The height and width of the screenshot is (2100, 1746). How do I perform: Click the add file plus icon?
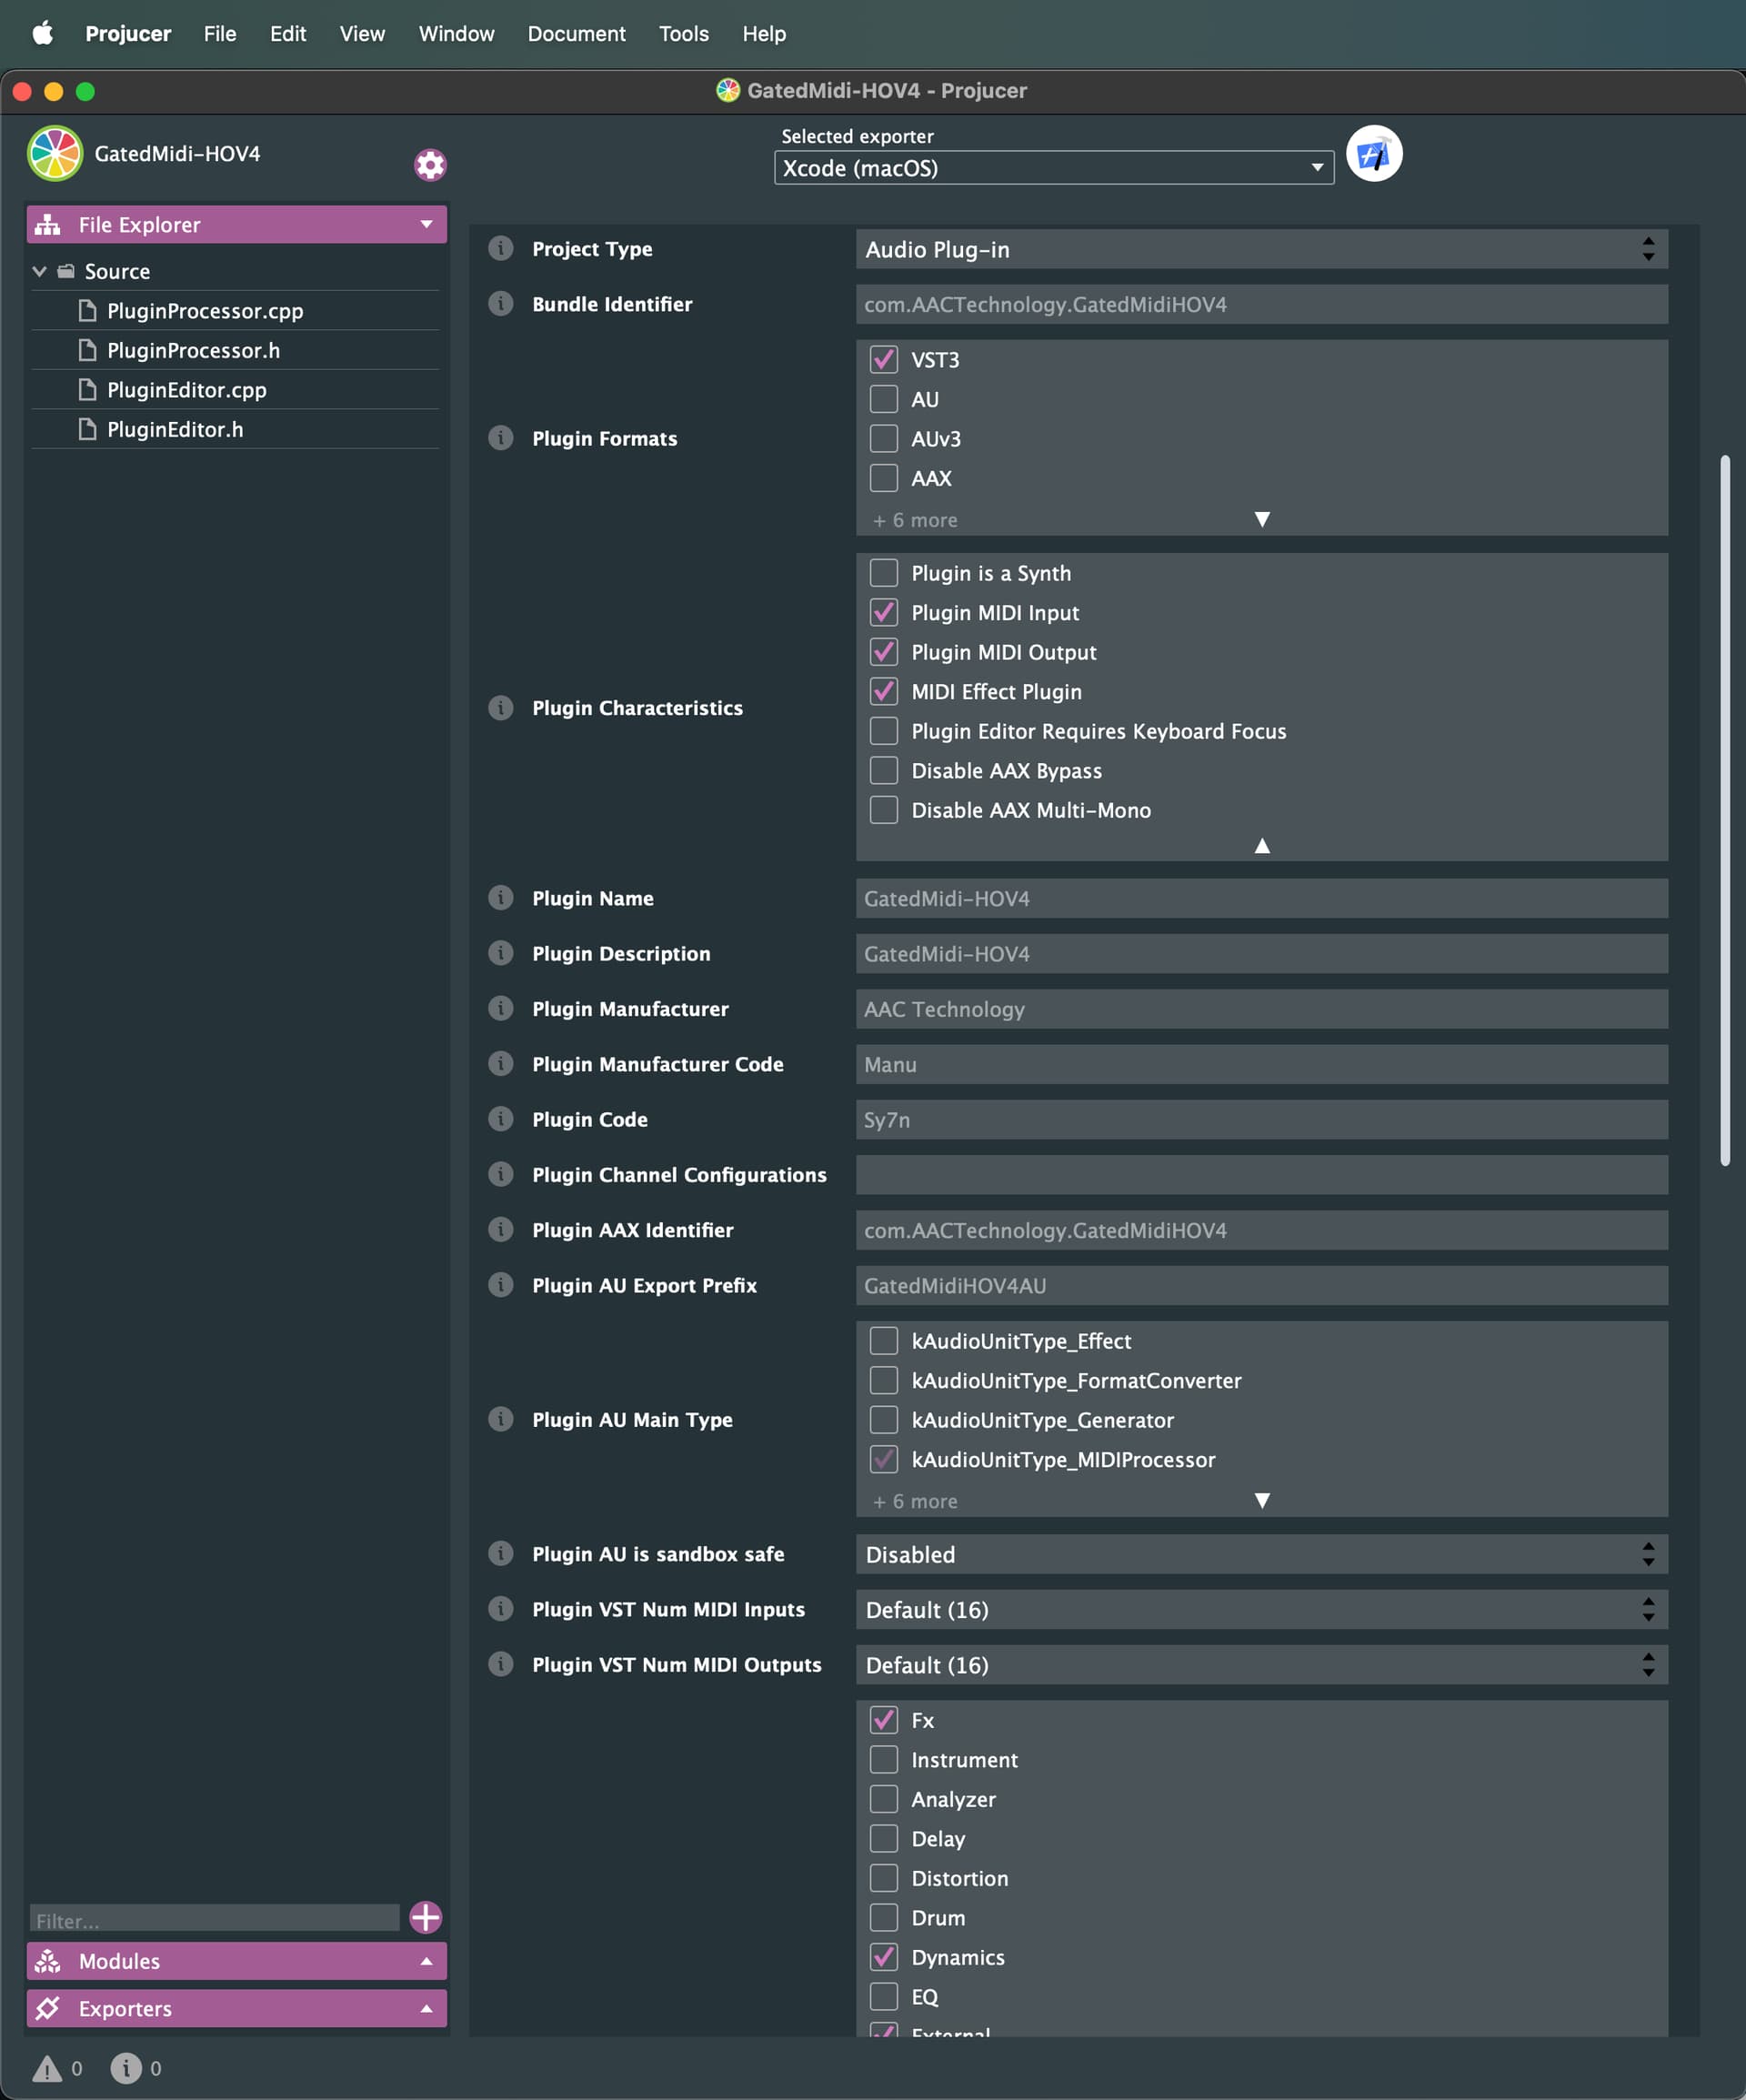click(x=426, y=1917)
